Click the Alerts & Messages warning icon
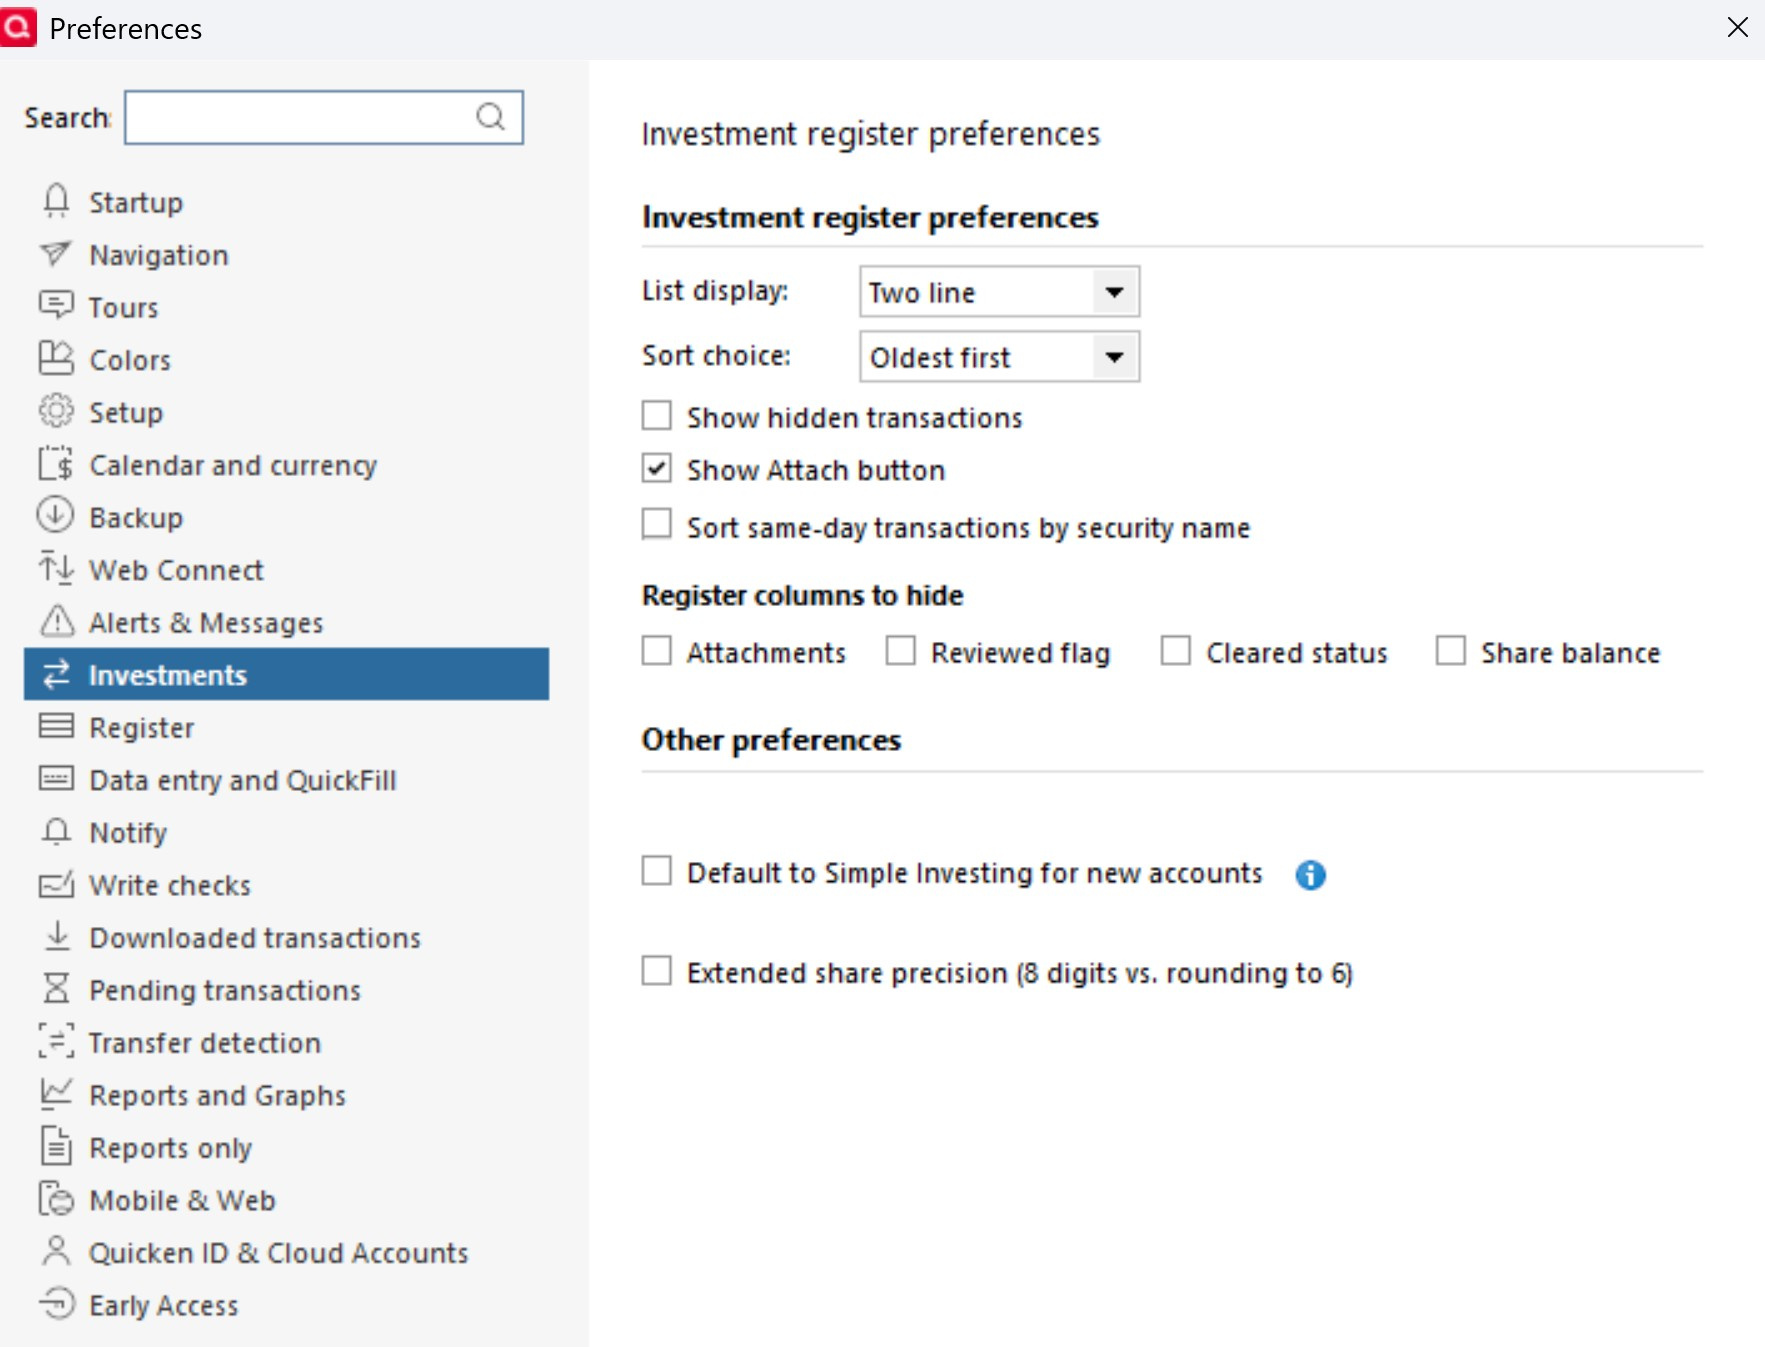Image resolution: width=1765 pixels, height=1347 pixels. 57,622
